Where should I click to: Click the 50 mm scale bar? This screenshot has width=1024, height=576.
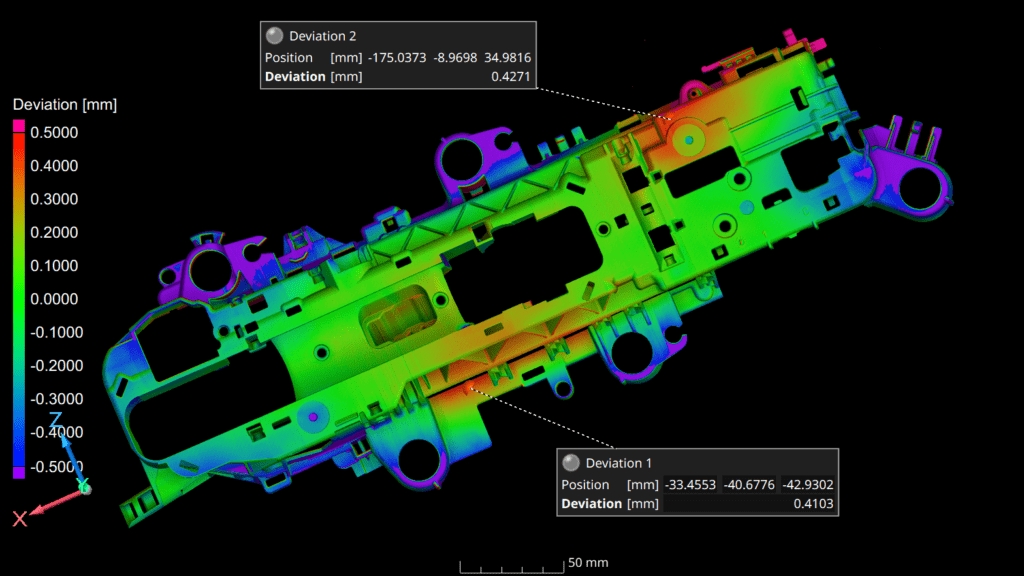[x=510, y=569]
